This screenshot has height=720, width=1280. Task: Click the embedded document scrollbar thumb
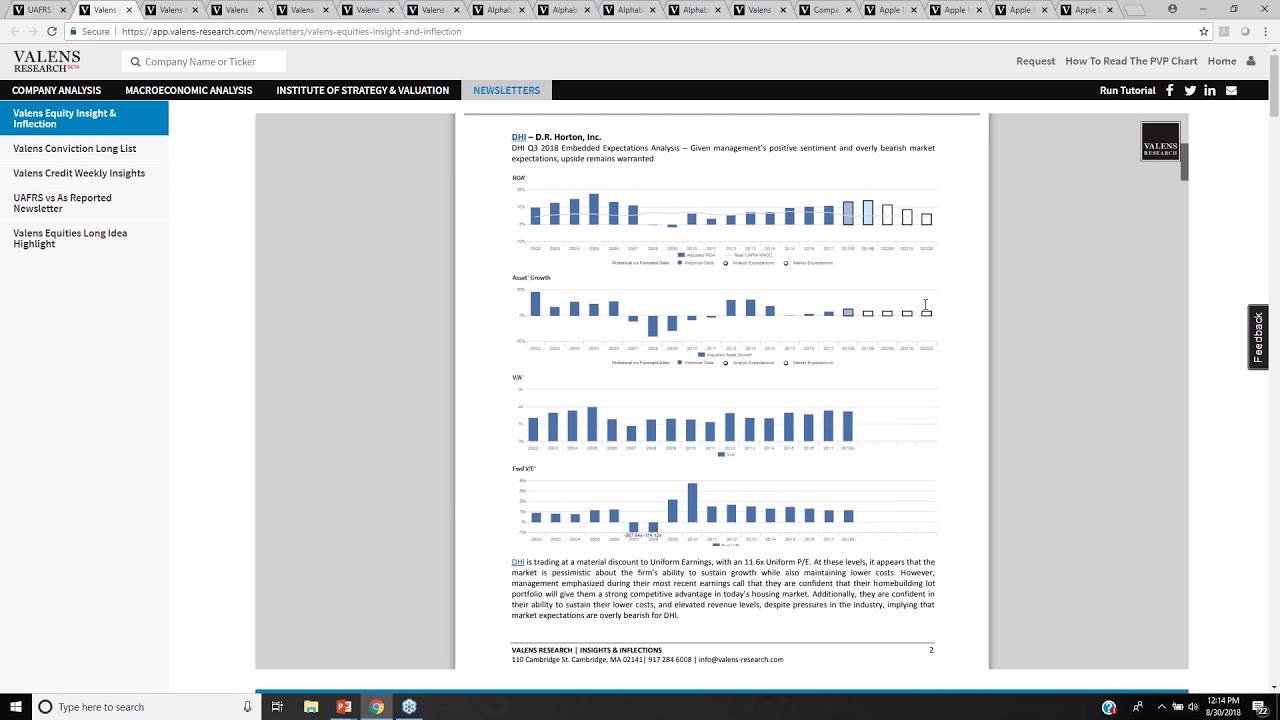point(1184,162)
